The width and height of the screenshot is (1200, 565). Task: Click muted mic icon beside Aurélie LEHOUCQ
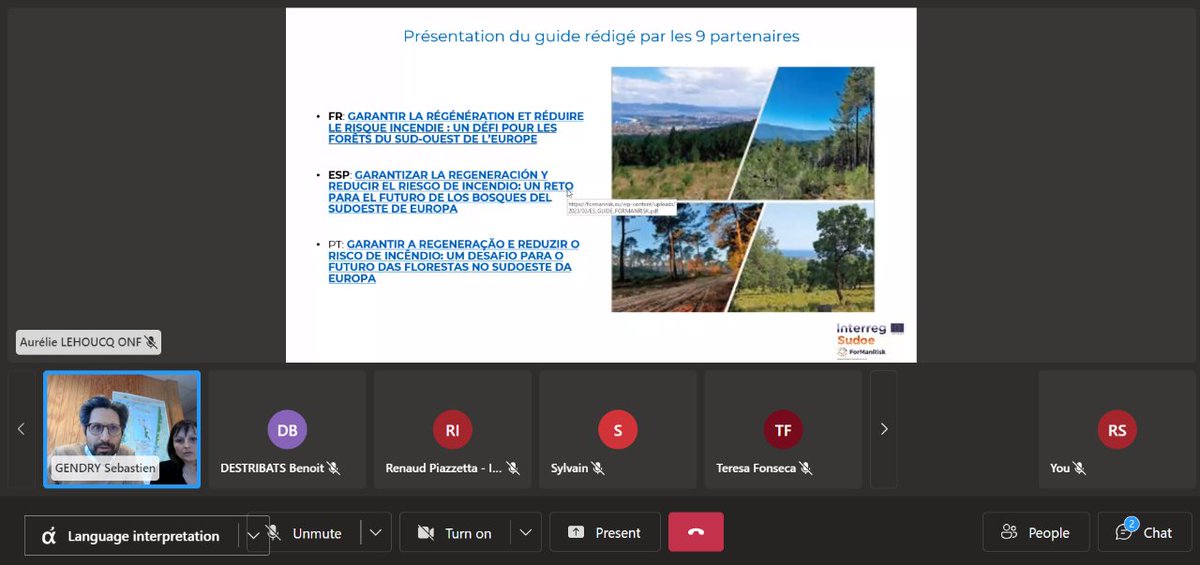pos(151,342)
